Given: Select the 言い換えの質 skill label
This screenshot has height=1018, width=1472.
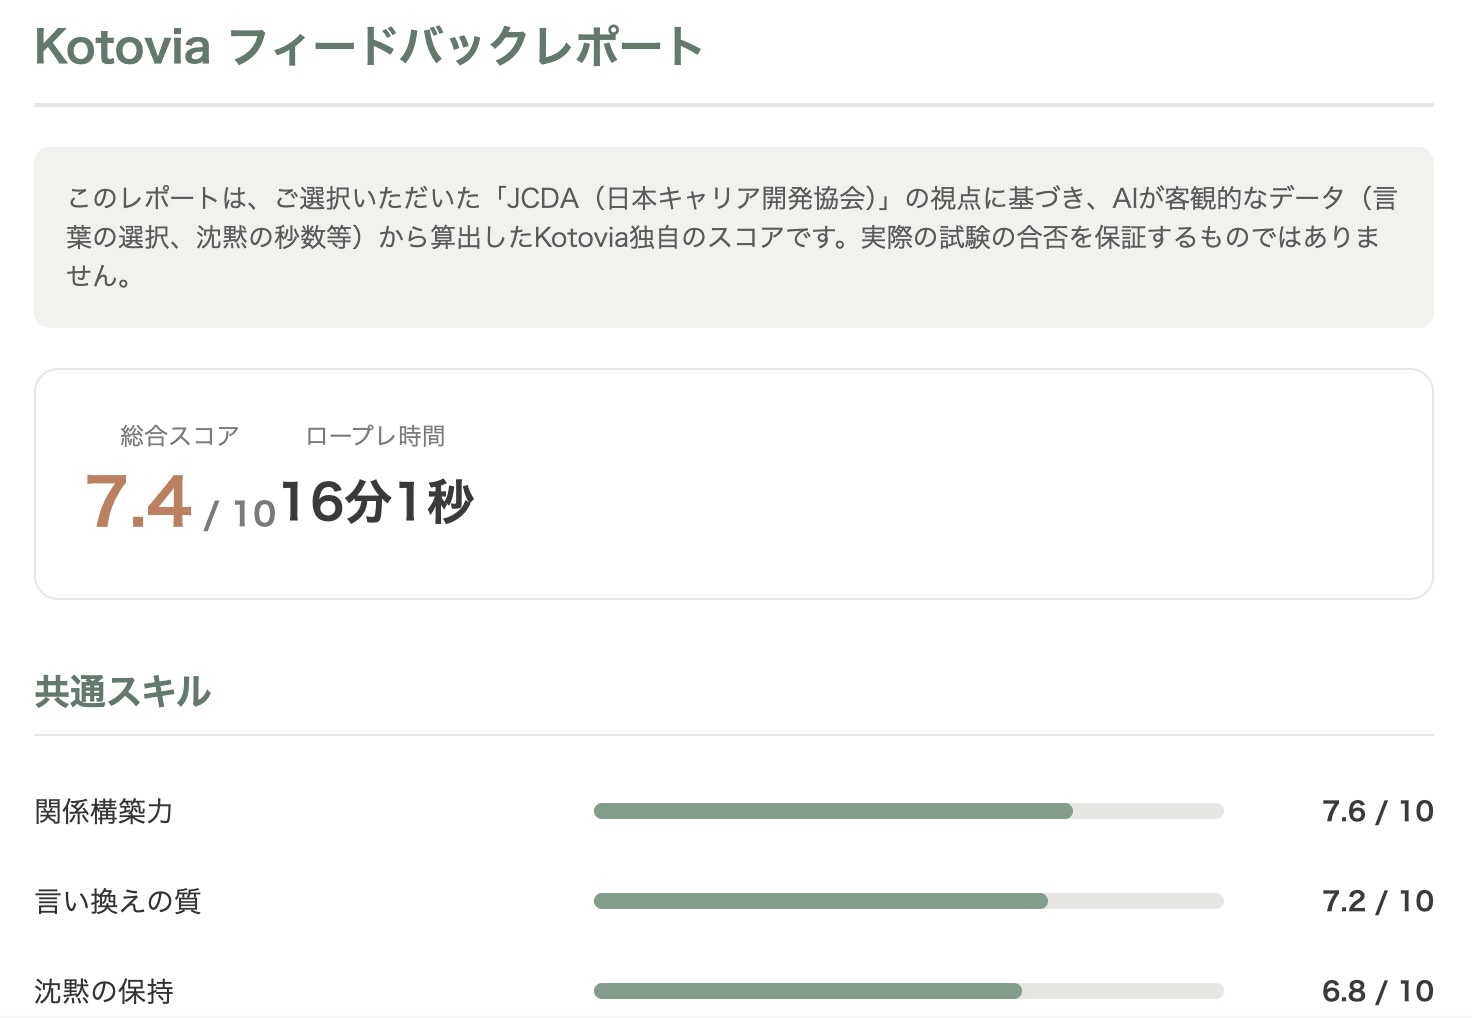Looking at the screenshot, I should [x=117, y=901].
